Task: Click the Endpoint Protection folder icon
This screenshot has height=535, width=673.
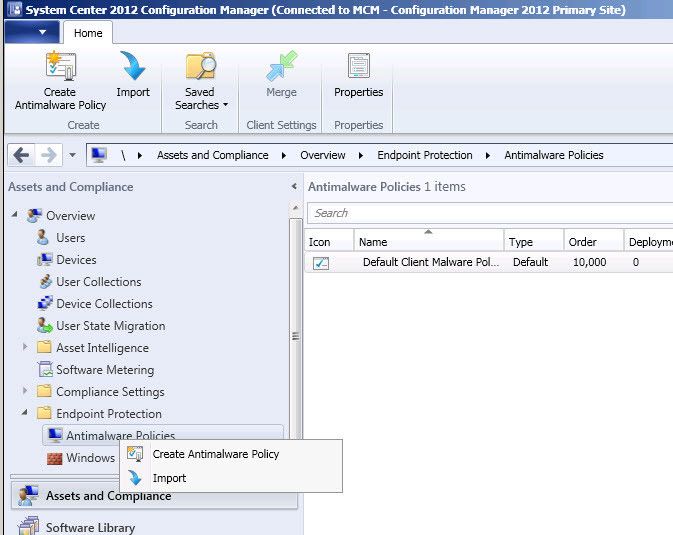Action: pos(44,413)
